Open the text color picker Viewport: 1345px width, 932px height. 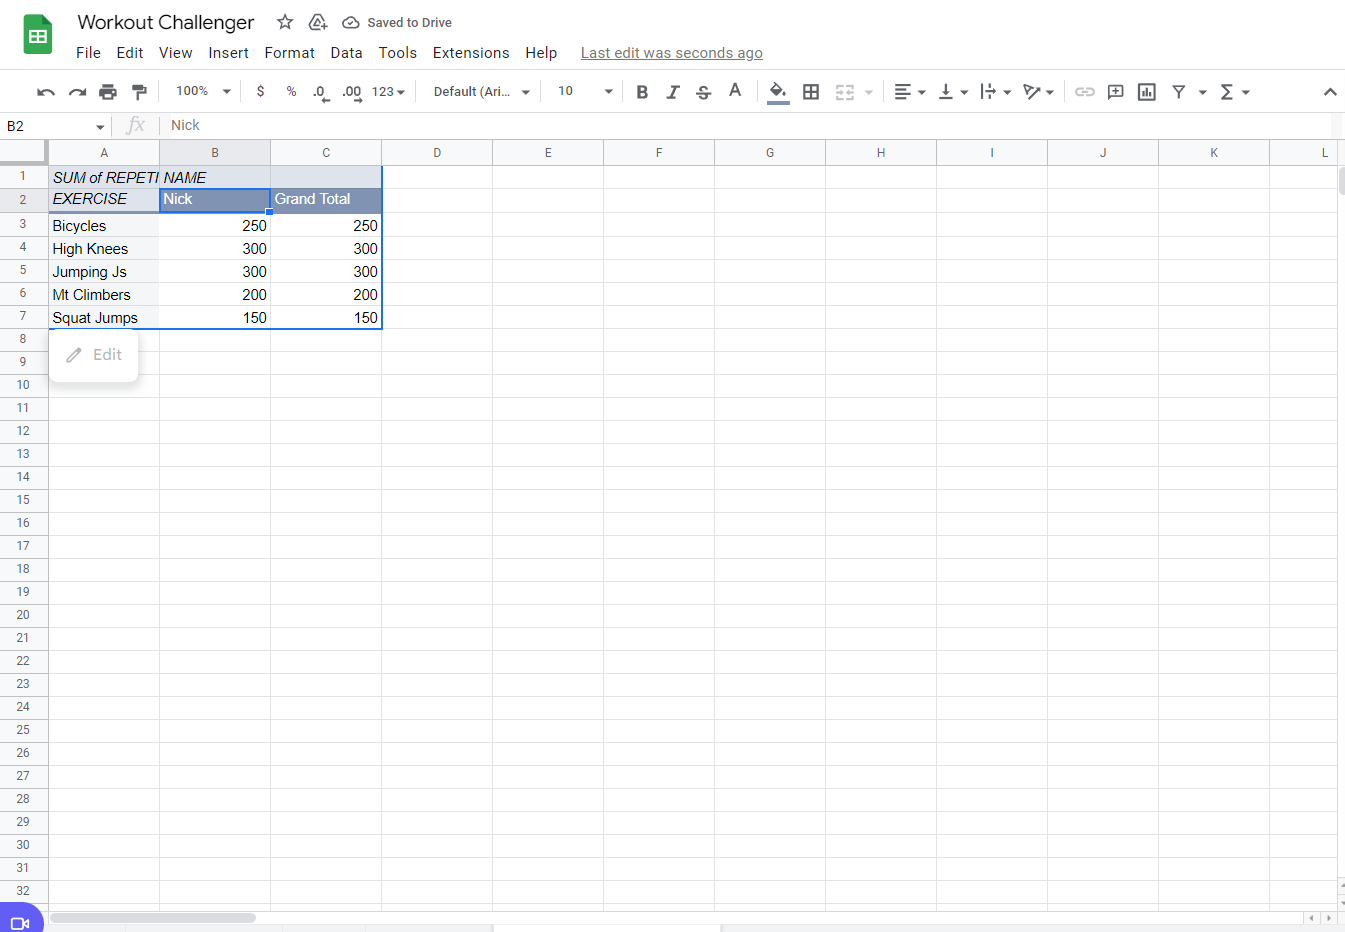(735, 91)
